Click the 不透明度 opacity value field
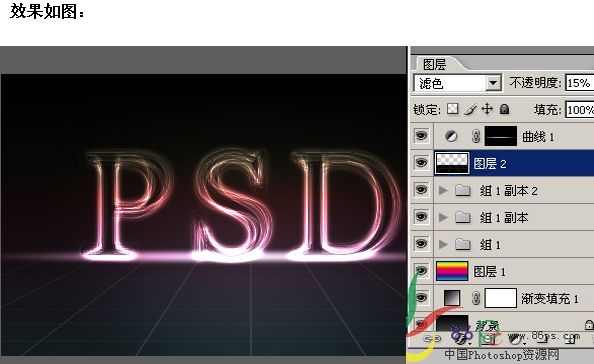 (x=580, y=83)
